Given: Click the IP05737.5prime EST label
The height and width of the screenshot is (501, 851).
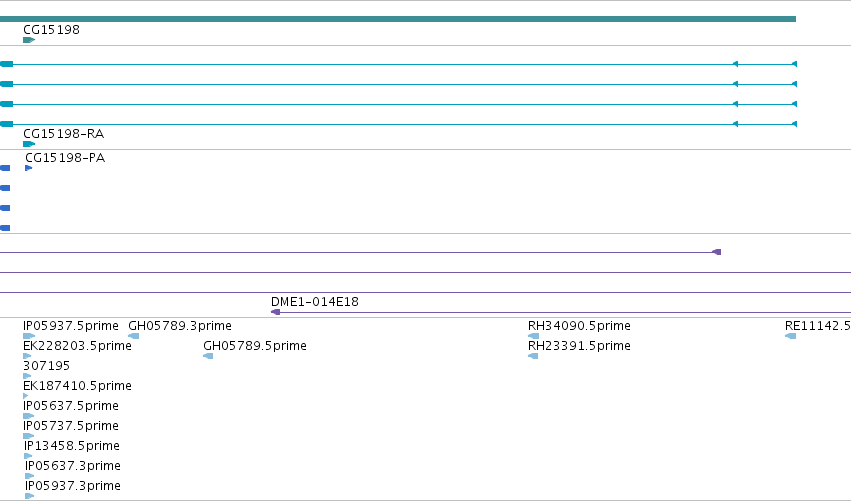Looking at the screenshot, I should [x=71, y=426].
